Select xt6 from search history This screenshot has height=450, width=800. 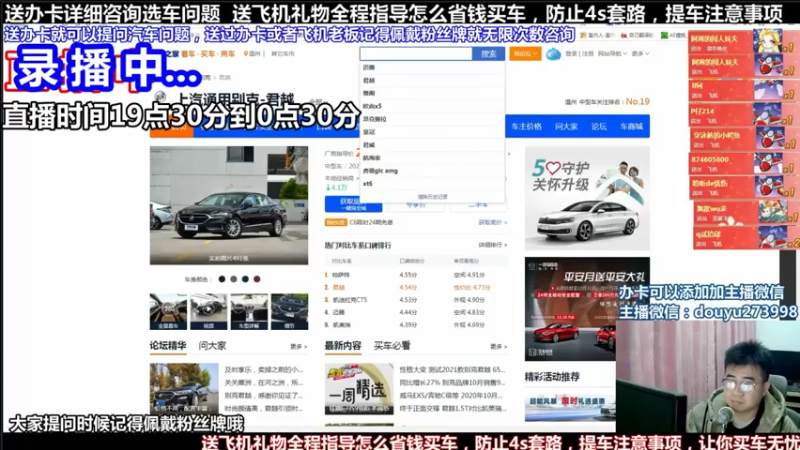click(367, 184)
